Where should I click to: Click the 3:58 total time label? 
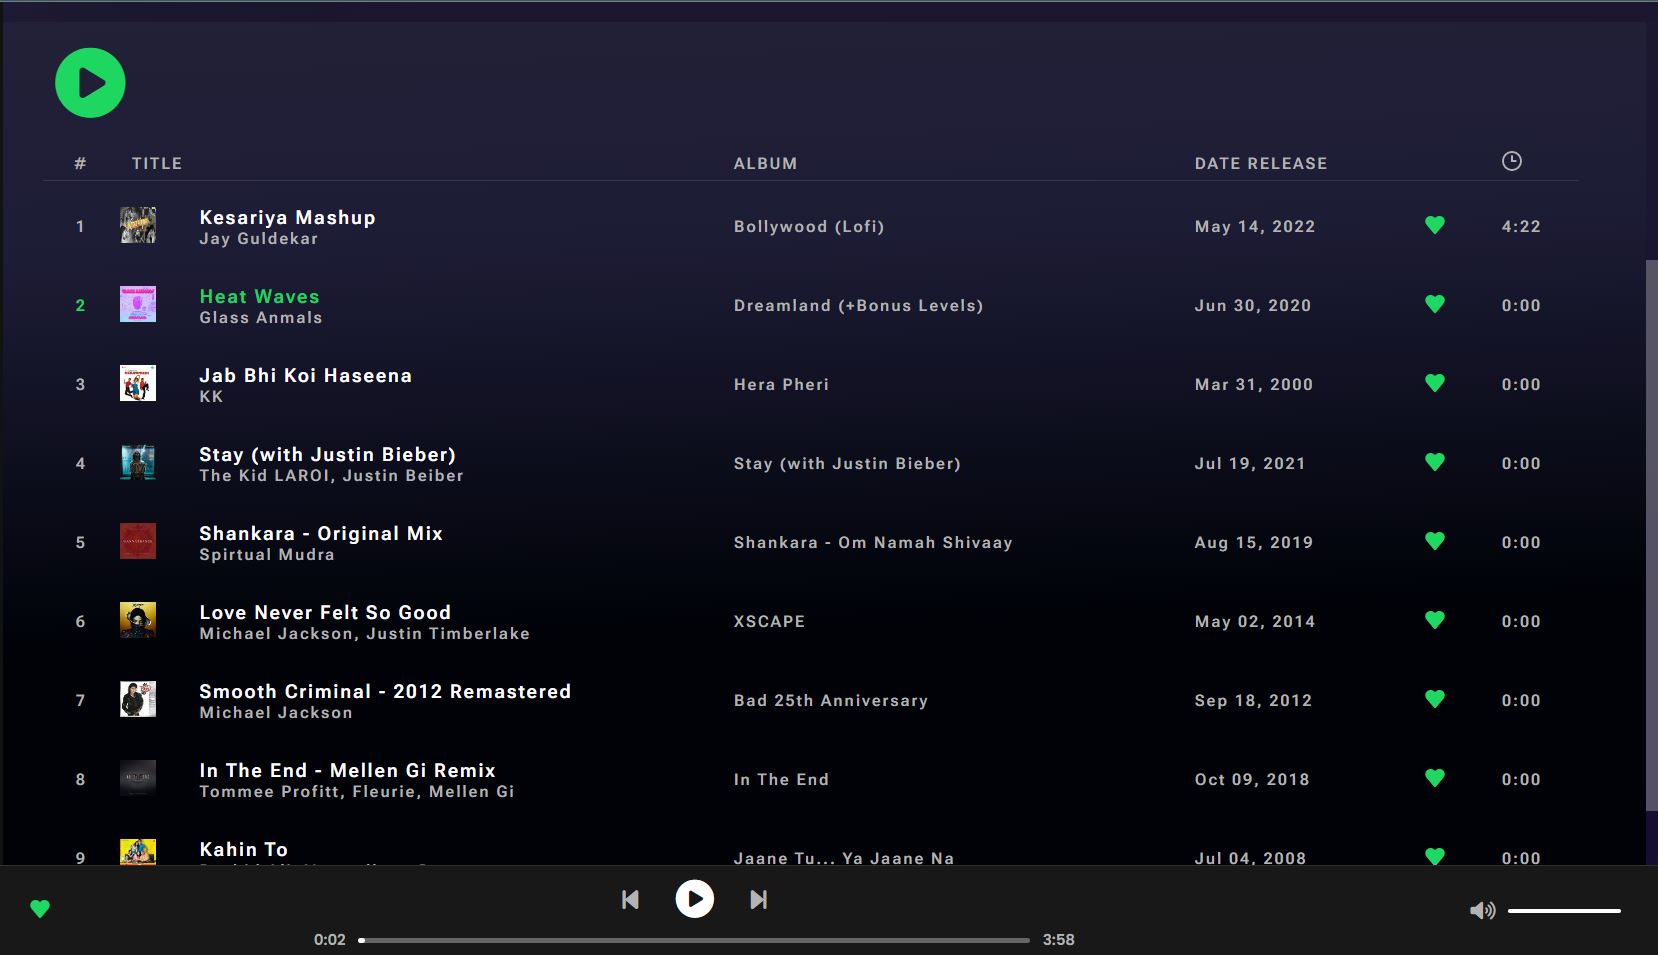coord(1058,940)
